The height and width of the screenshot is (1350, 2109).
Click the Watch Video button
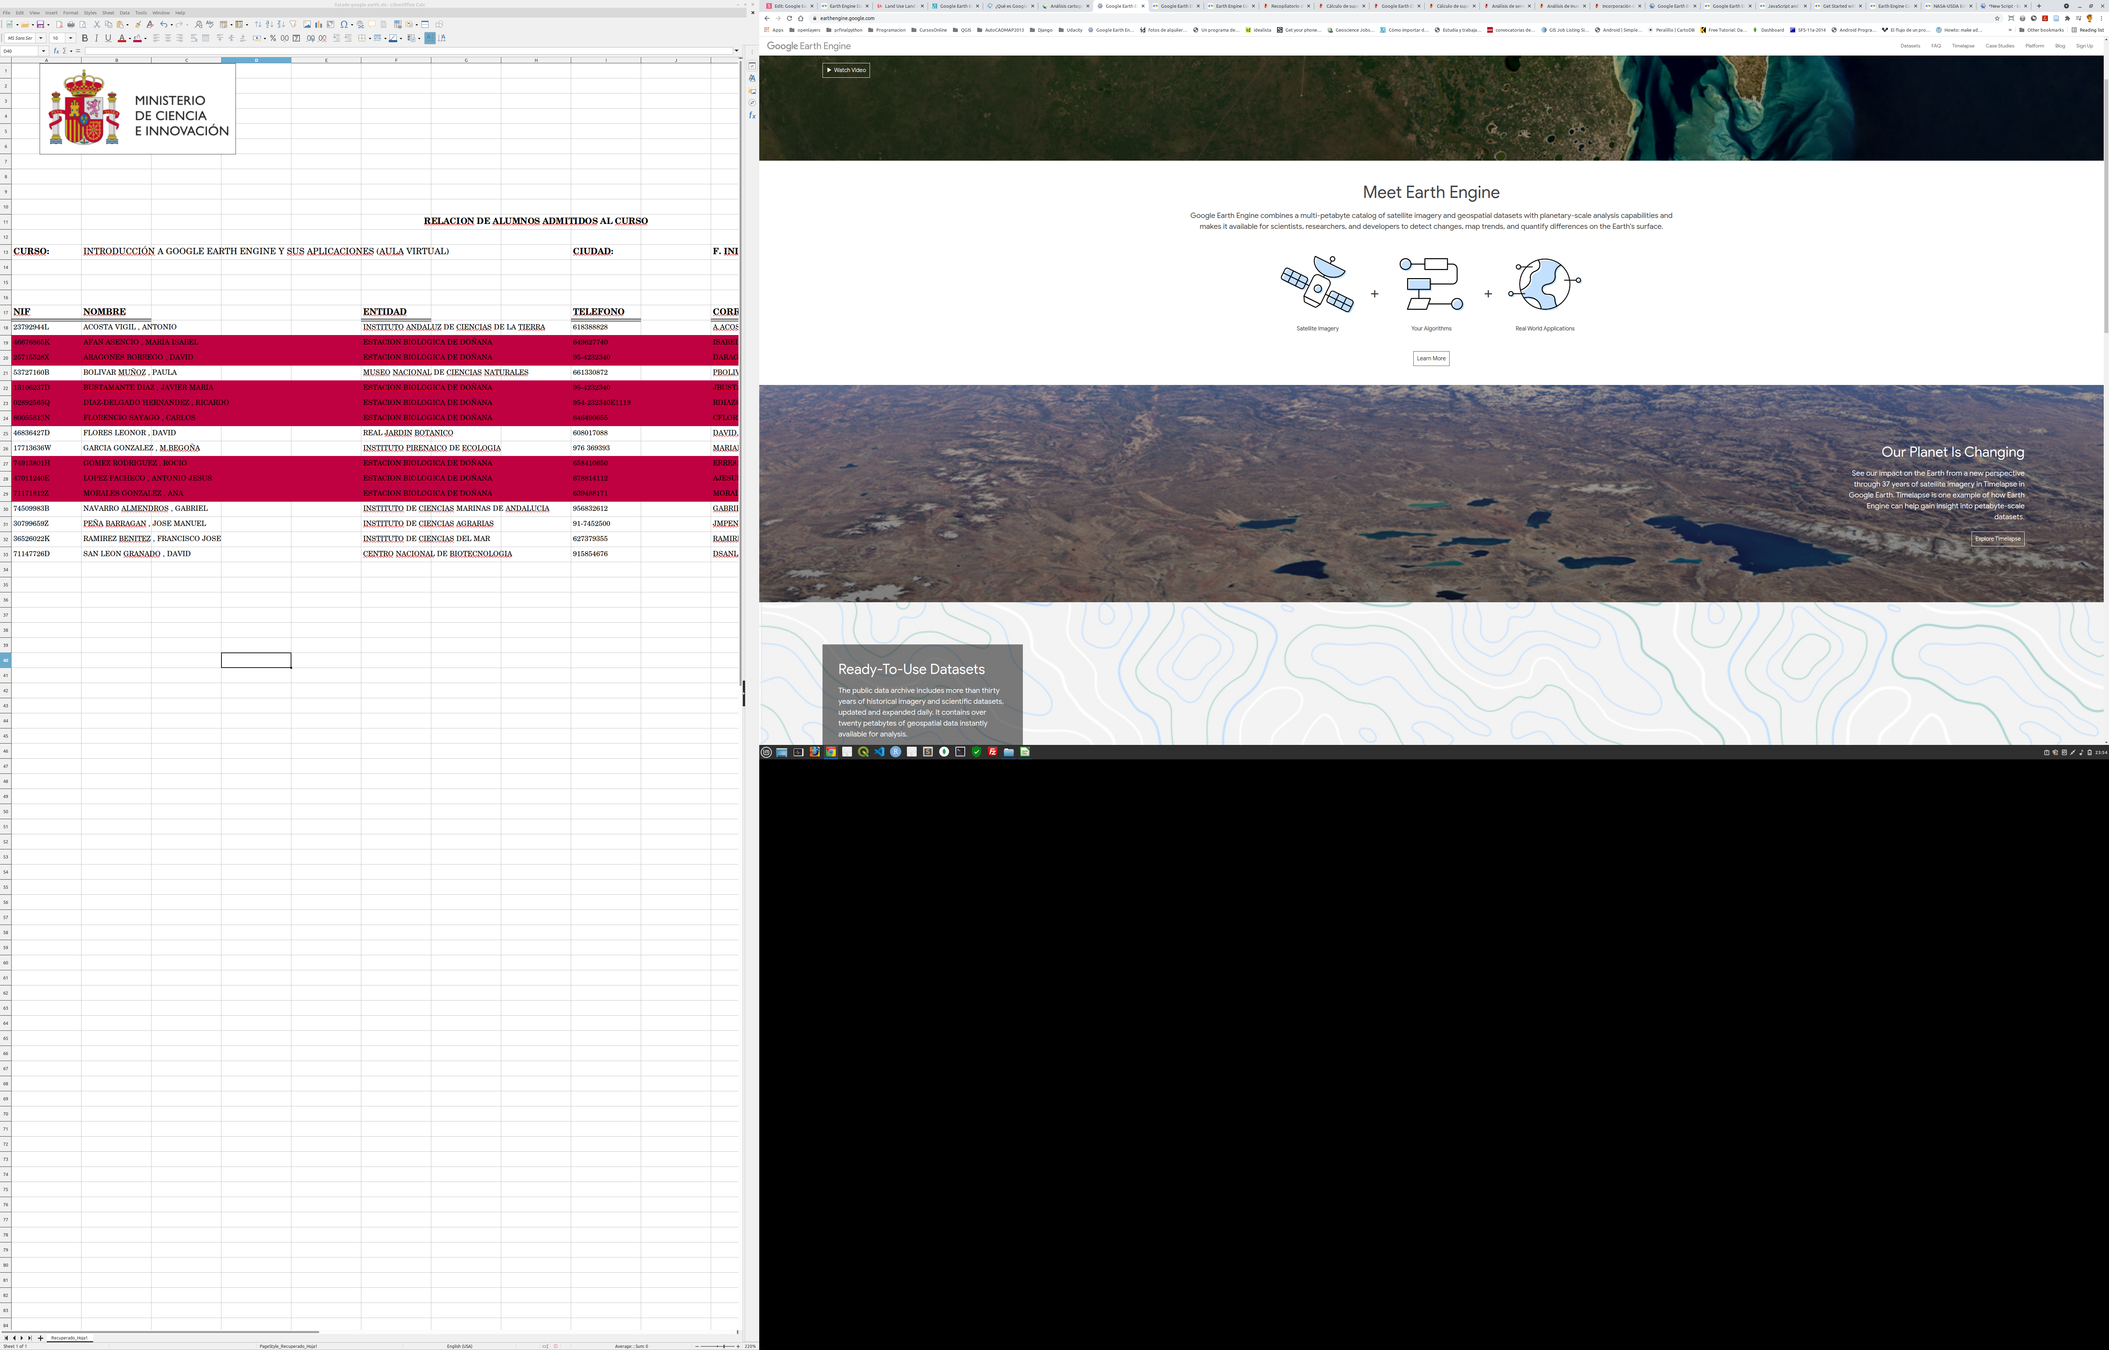click(x=846, y=70)
